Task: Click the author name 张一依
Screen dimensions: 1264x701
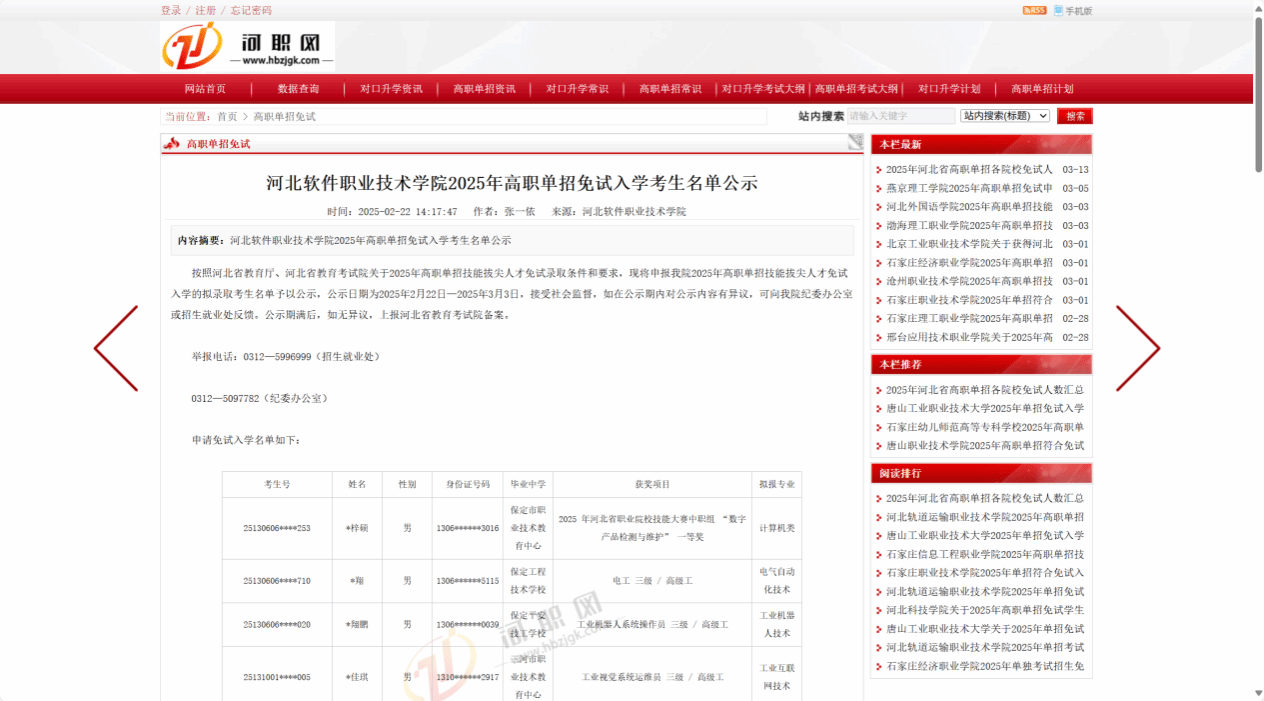Action: point(519,212)
